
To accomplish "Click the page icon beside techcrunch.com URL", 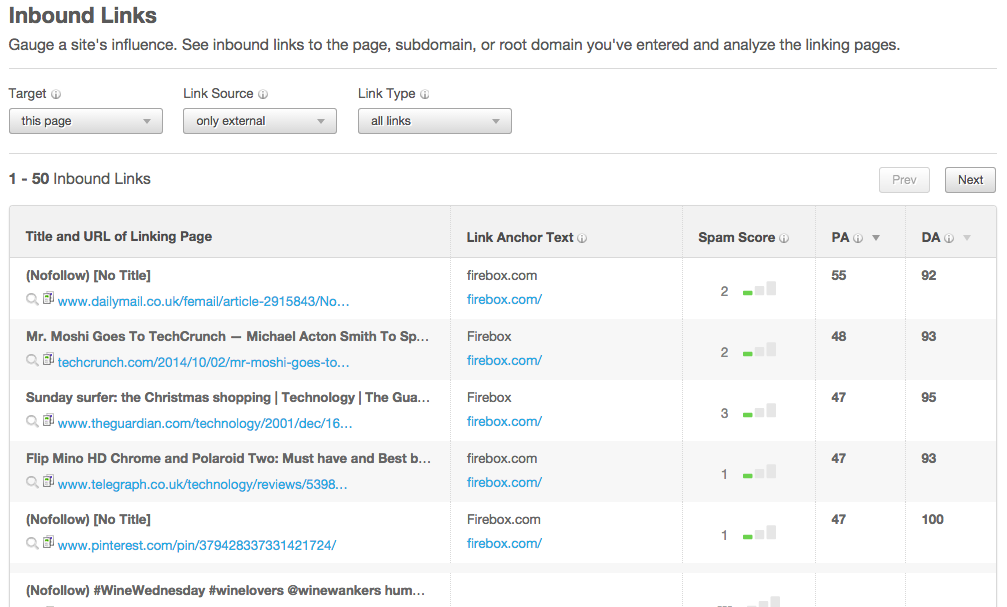I will [48, 361].
